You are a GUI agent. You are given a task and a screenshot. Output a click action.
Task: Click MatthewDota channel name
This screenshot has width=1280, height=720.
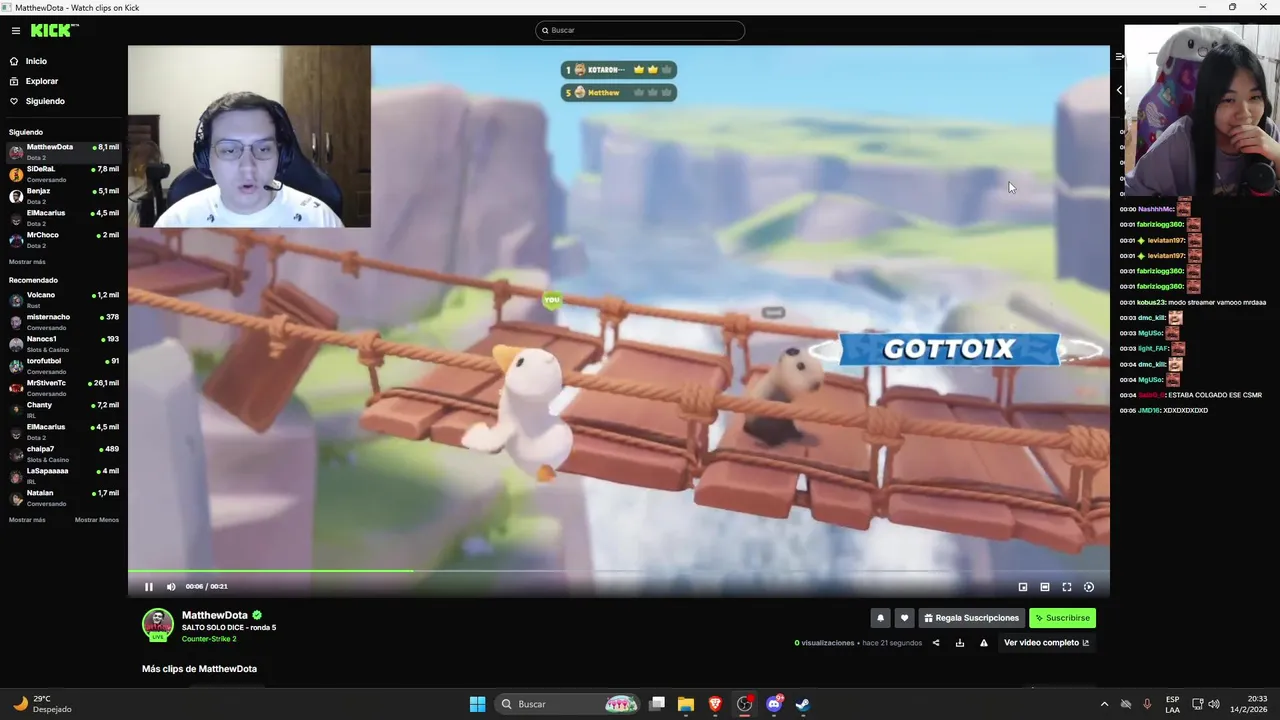(215, 615)
